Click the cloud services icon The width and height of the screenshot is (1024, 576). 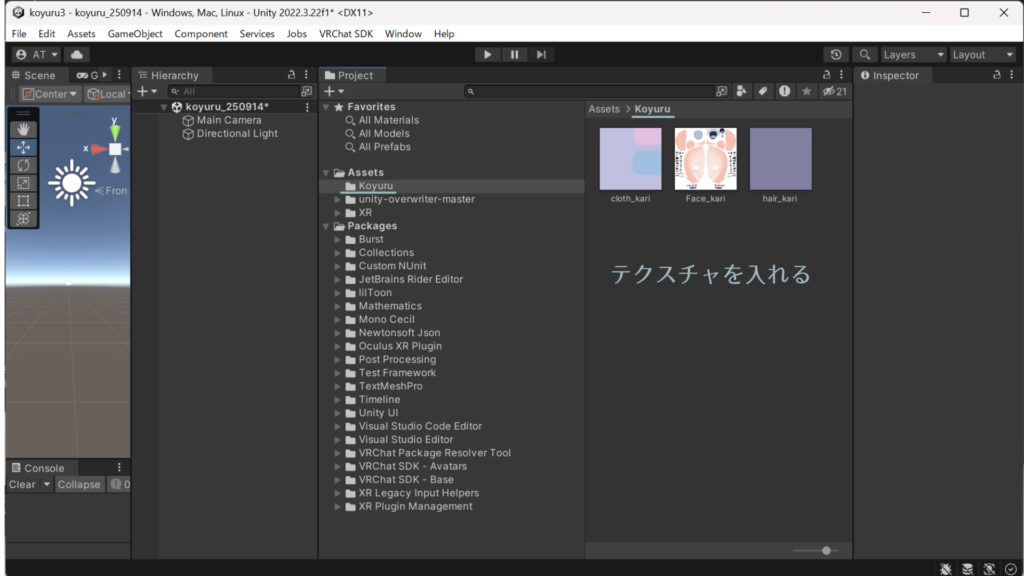click(77, 55)
